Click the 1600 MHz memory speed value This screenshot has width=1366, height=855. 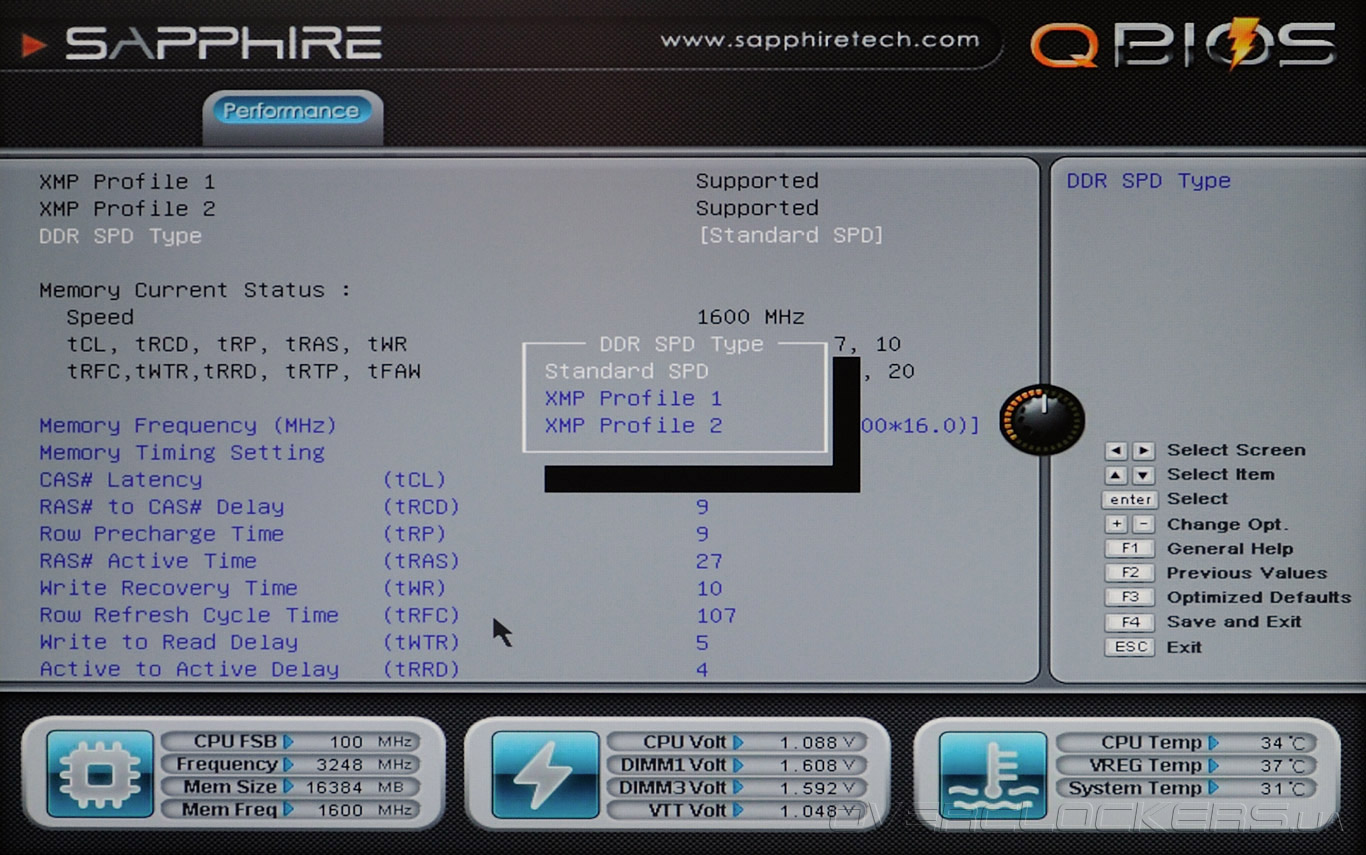click(x=750, y=318)
